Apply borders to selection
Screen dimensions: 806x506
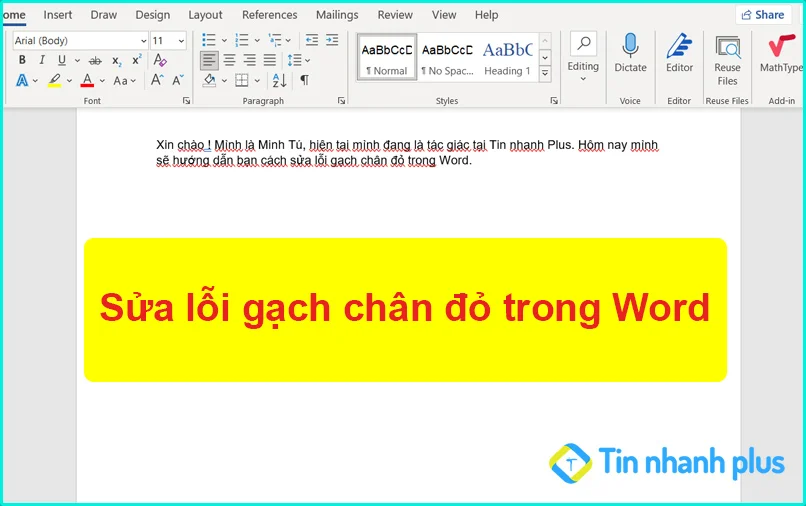(242, 80)
